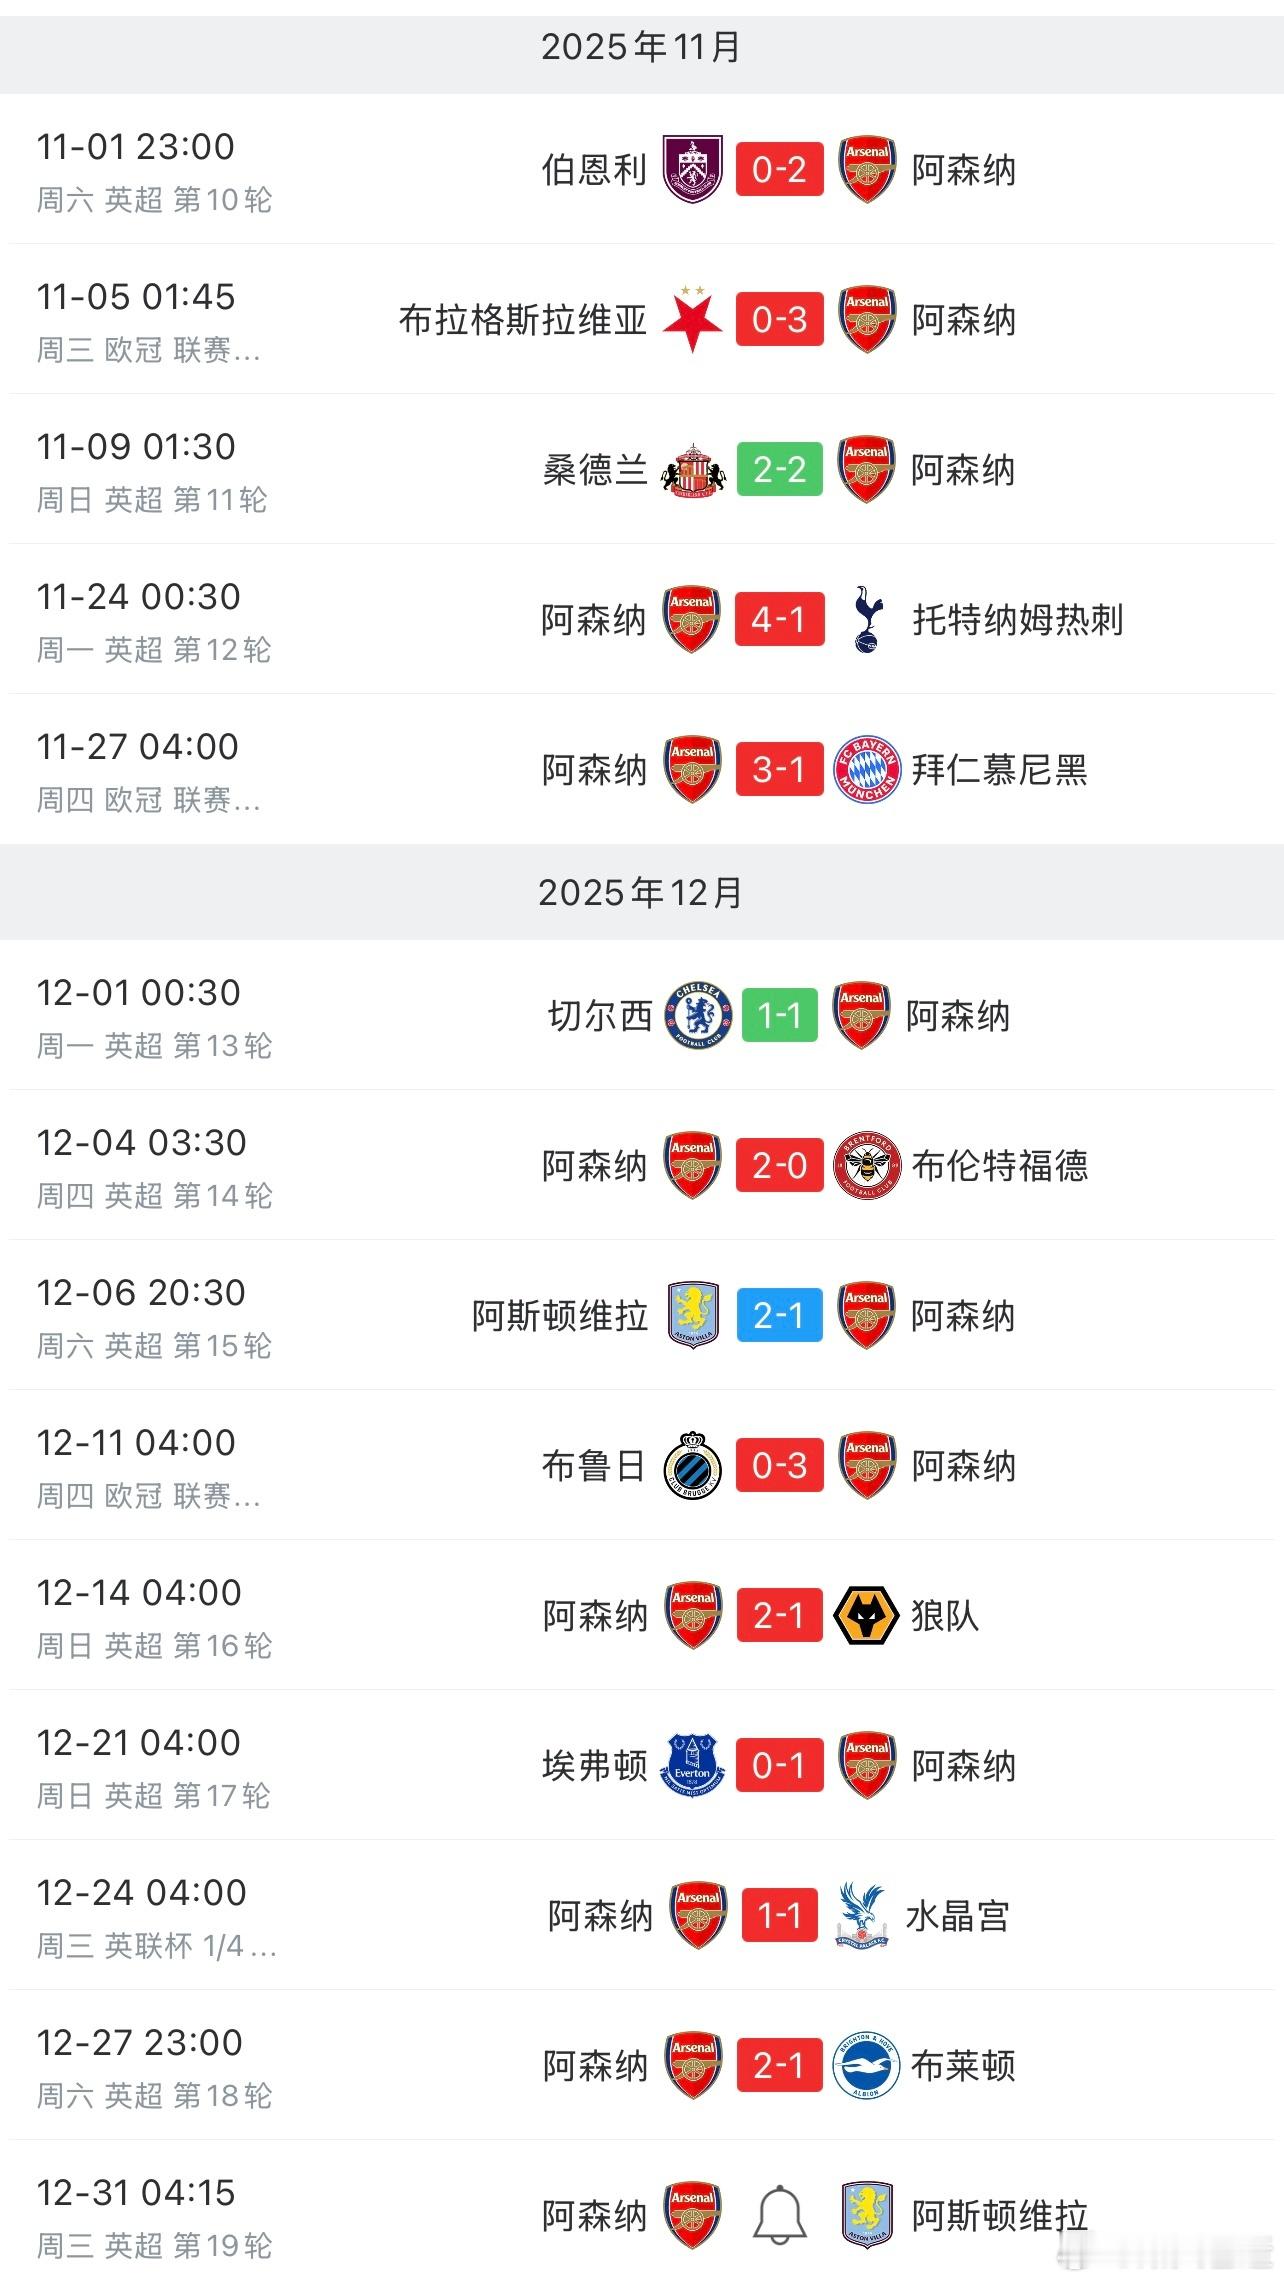The height and width of the screenshot is (2283, 1284).
Task: Tap the Tottenham Hotspur cockerel logo
Action: click(867, 620)
